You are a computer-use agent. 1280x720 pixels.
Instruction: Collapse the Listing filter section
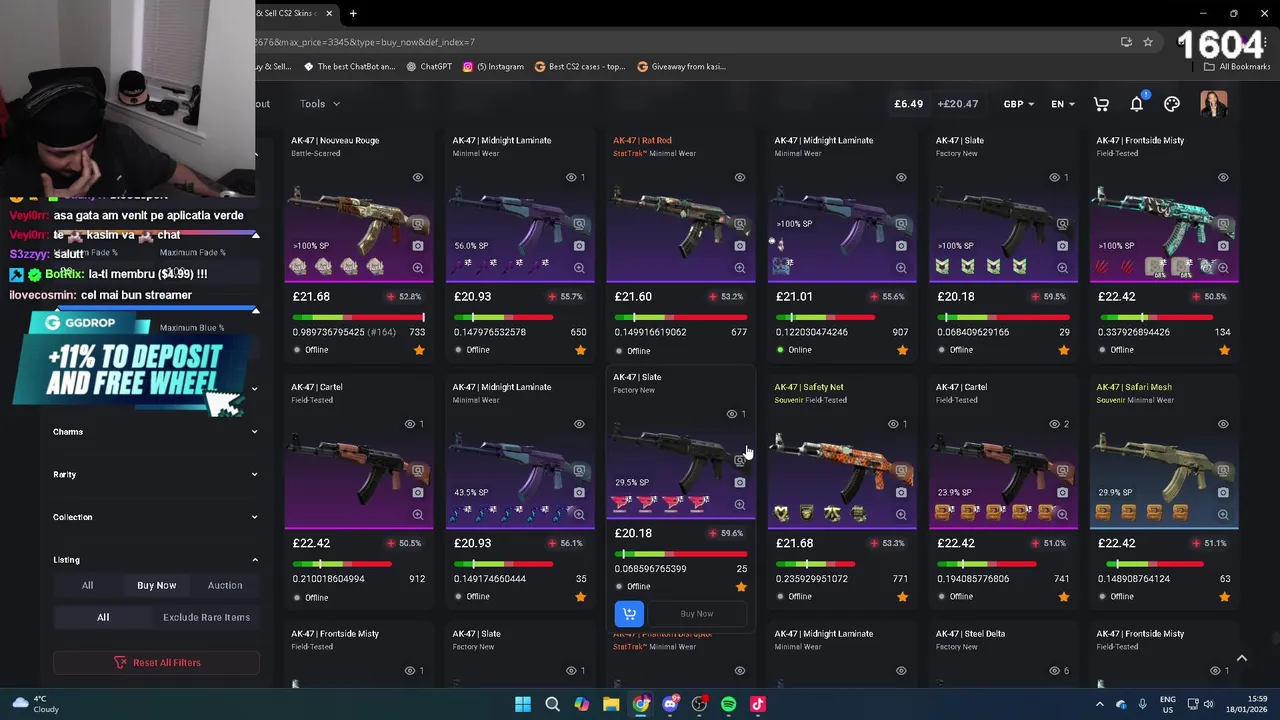[156, 560]
